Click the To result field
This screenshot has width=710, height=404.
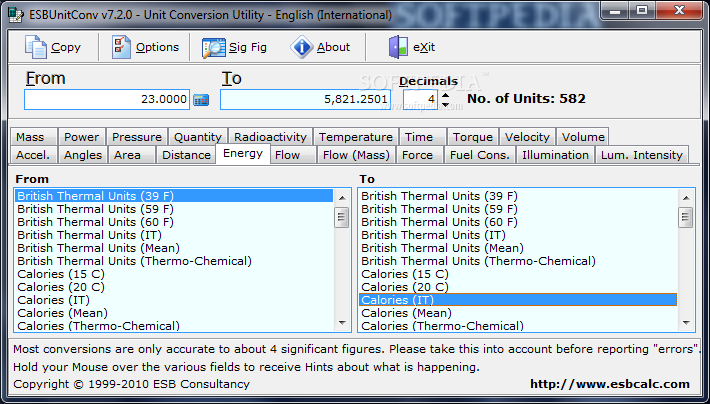(x=305, y=99)
